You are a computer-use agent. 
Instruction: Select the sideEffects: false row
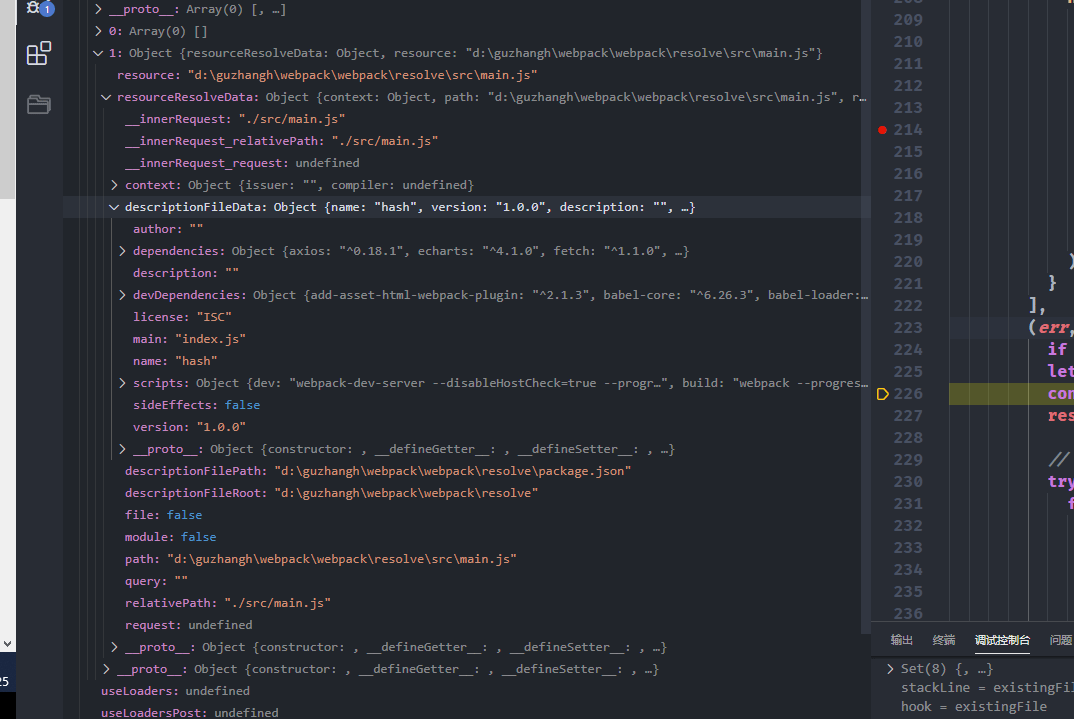click(196, 405)
